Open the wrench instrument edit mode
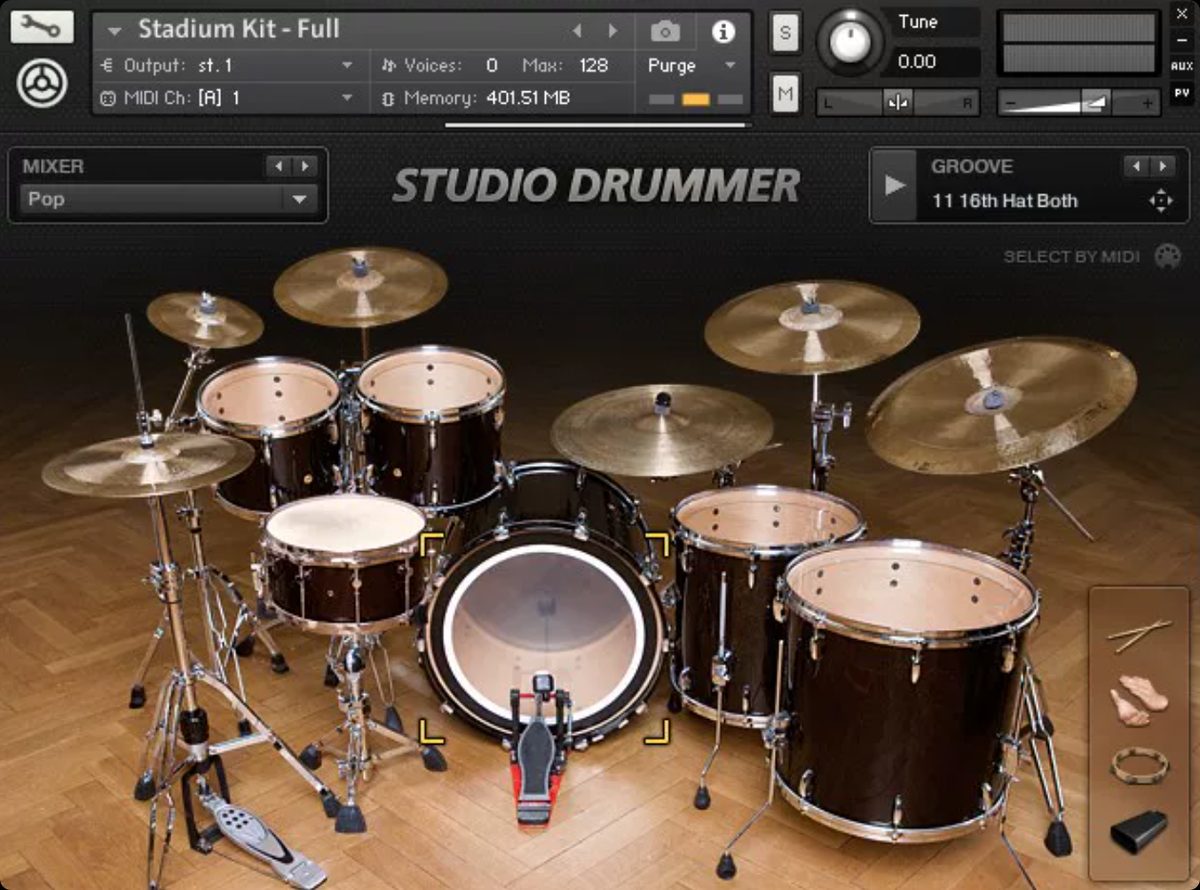Screen dimensions: 1200x890 [42, 27]
